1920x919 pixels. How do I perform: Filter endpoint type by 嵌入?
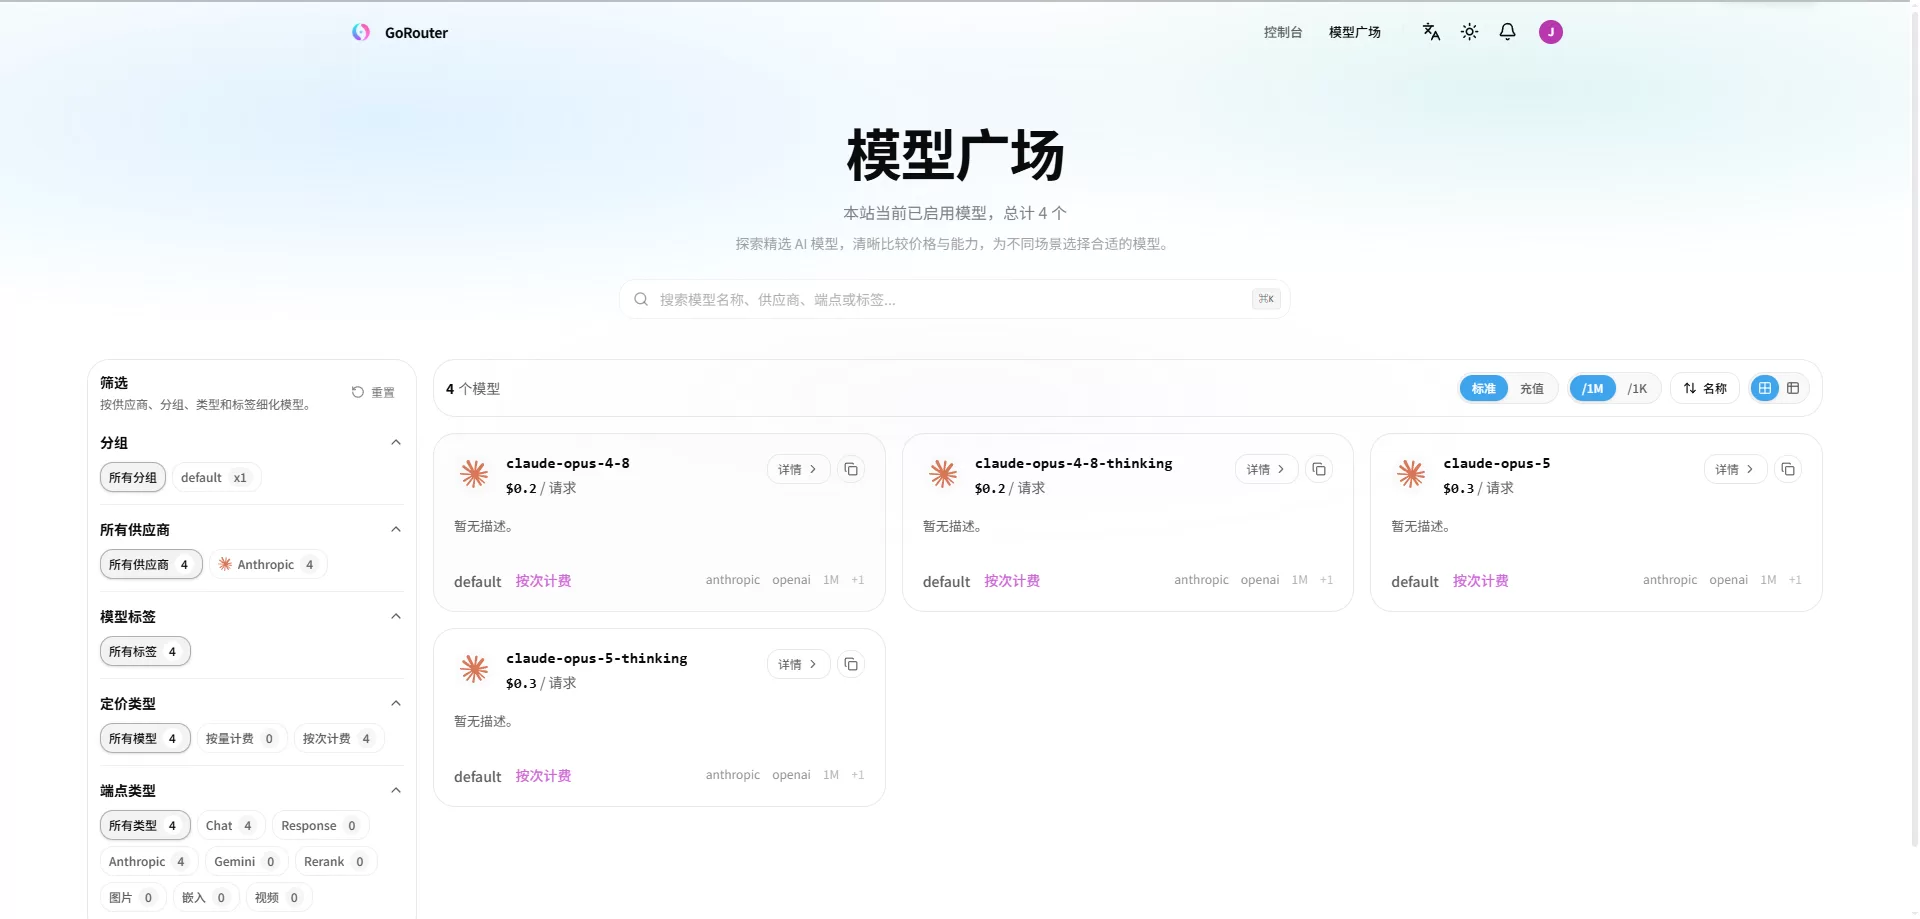click(205, 897)
